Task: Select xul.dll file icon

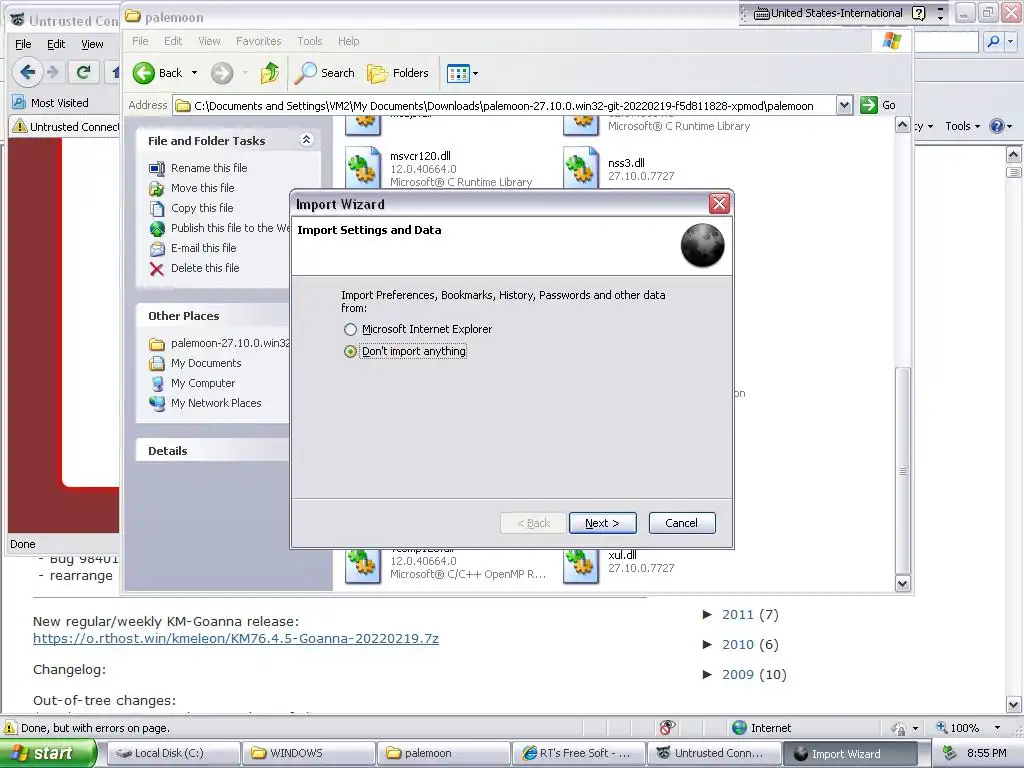Action: [581, 564]
